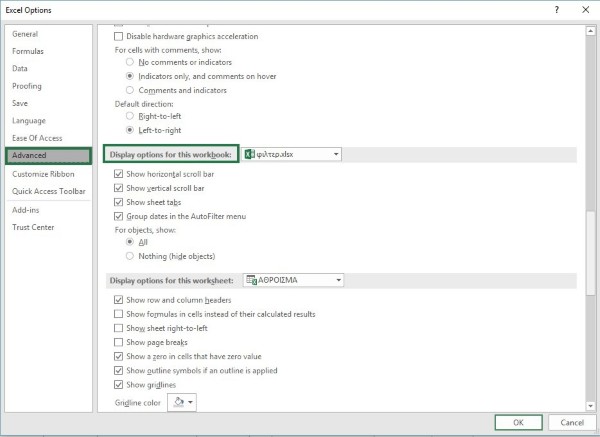Toggle Group dates in the AutoFilter menu
The image size is (600, 437).
coord(119,217)
